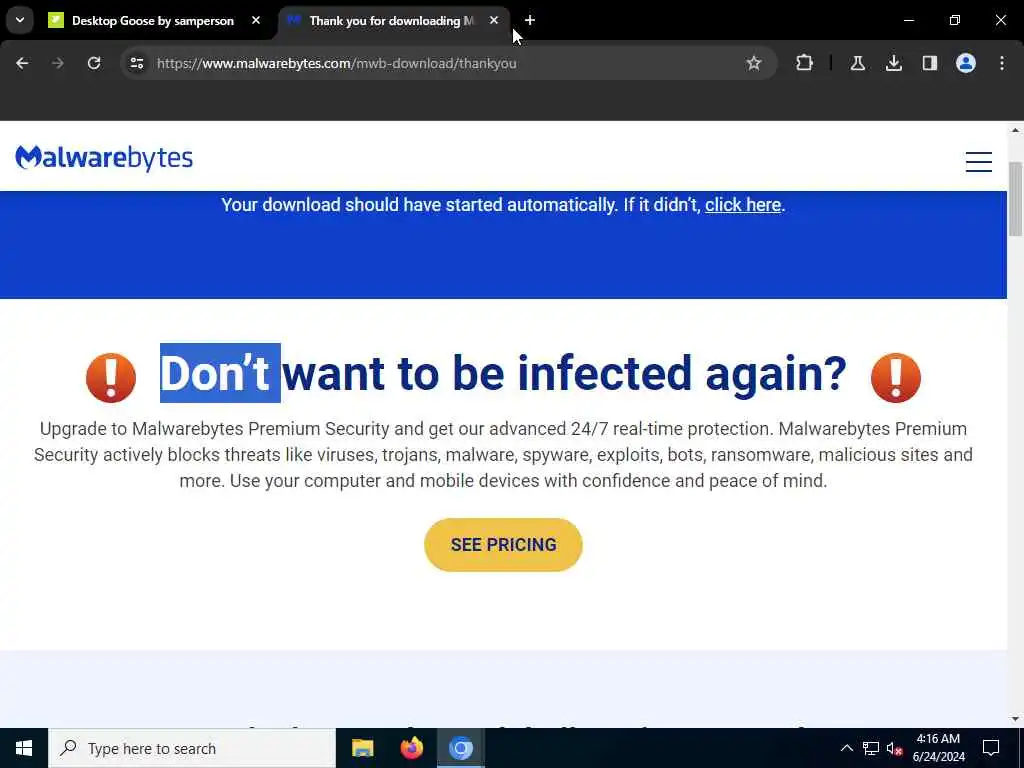Bookmark this page with the star icon
Screen dimensions: 1024x768
coord(754,63)
